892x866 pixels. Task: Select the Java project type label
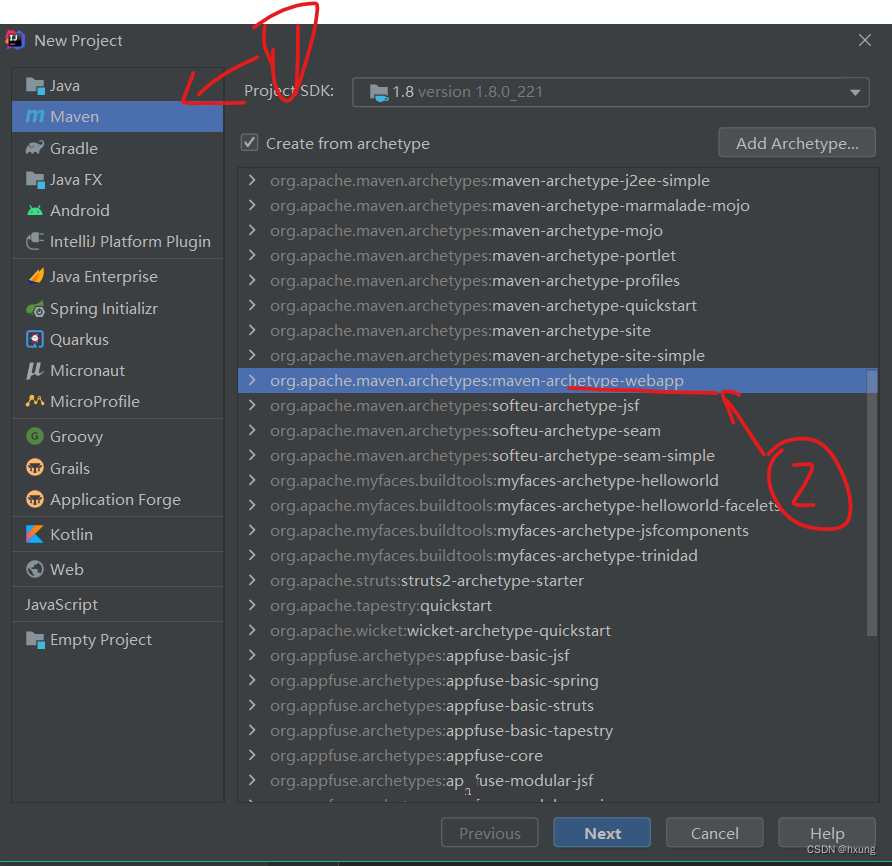tap(65, 86)
